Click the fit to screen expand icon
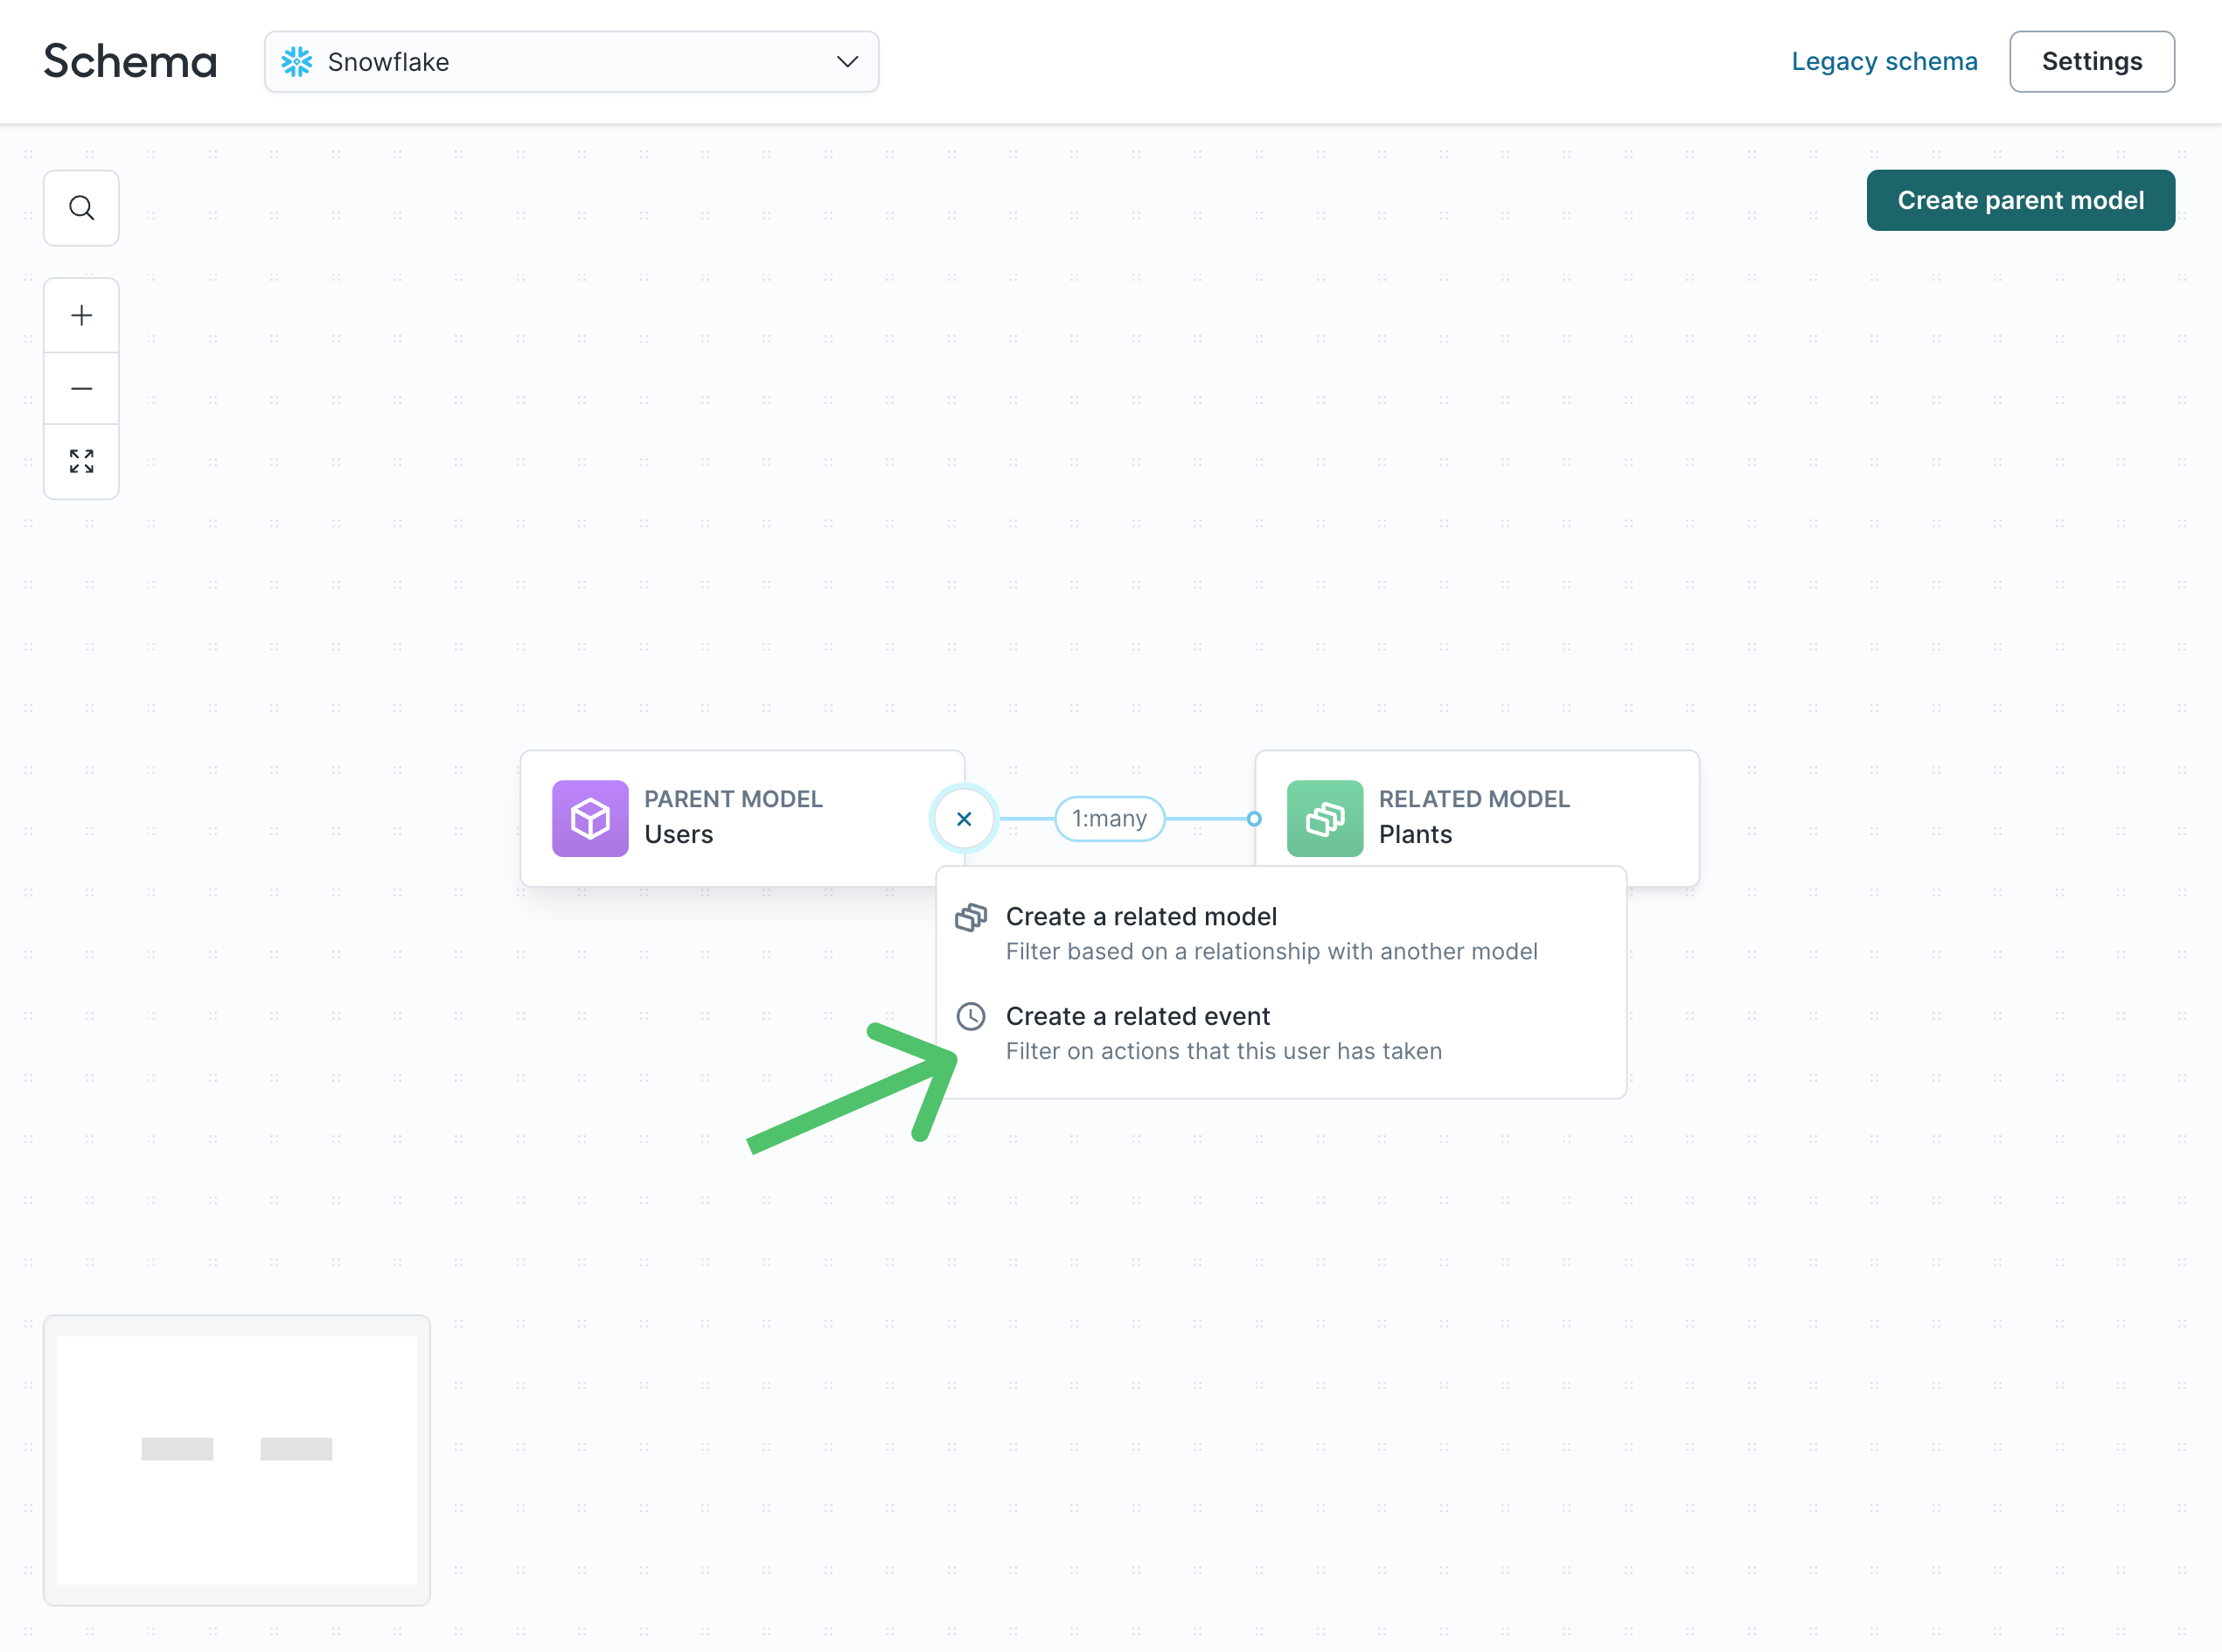 (x=81, y=462)
